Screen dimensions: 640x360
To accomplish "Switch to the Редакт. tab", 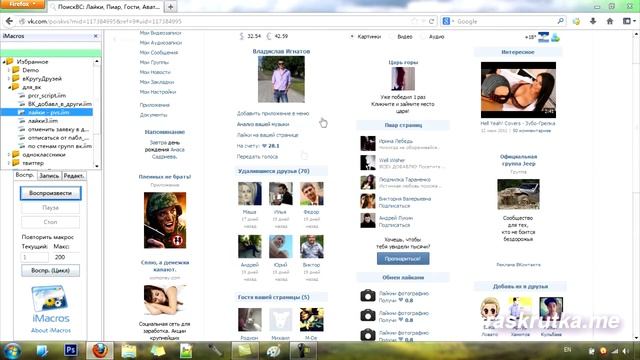I will tap(74, 176).
